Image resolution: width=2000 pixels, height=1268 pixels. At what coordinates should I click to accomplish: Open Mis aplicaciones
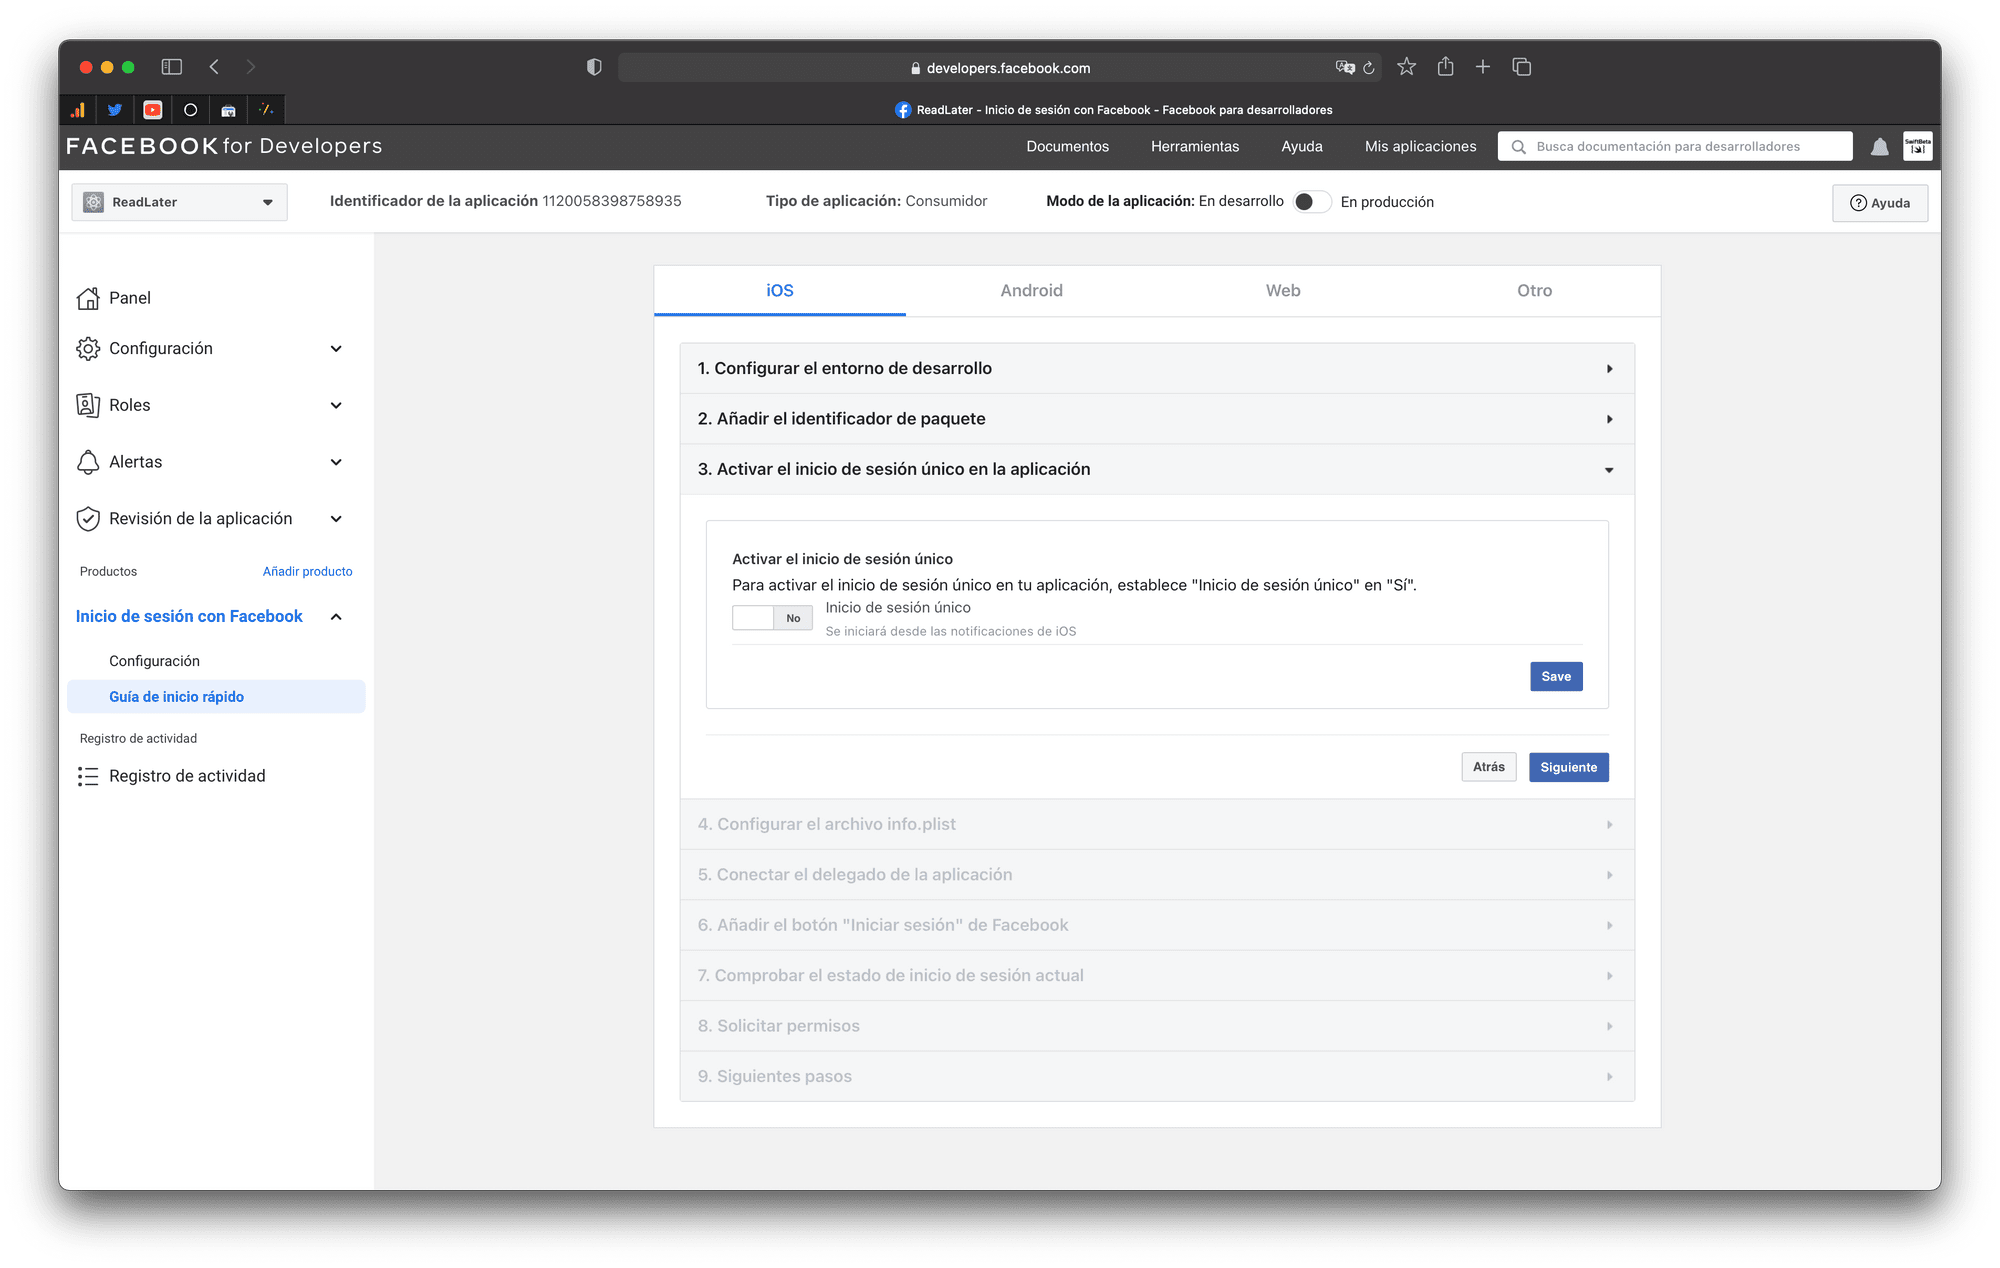point(1420,146)
